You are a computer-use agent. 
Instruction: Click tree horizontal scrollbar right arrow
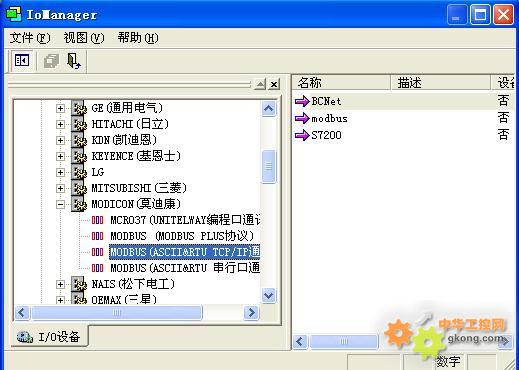click(x=251, y=313)
